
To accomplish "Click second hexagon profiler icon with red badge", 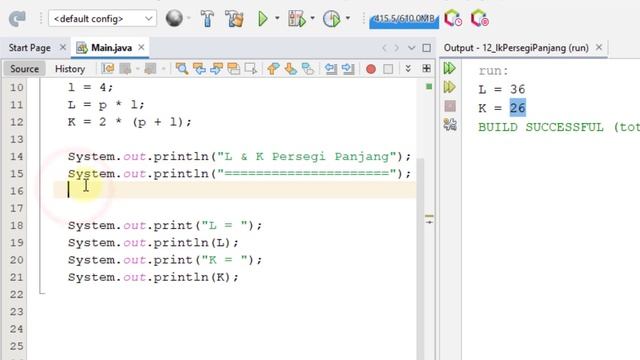I will coord(479,18).
